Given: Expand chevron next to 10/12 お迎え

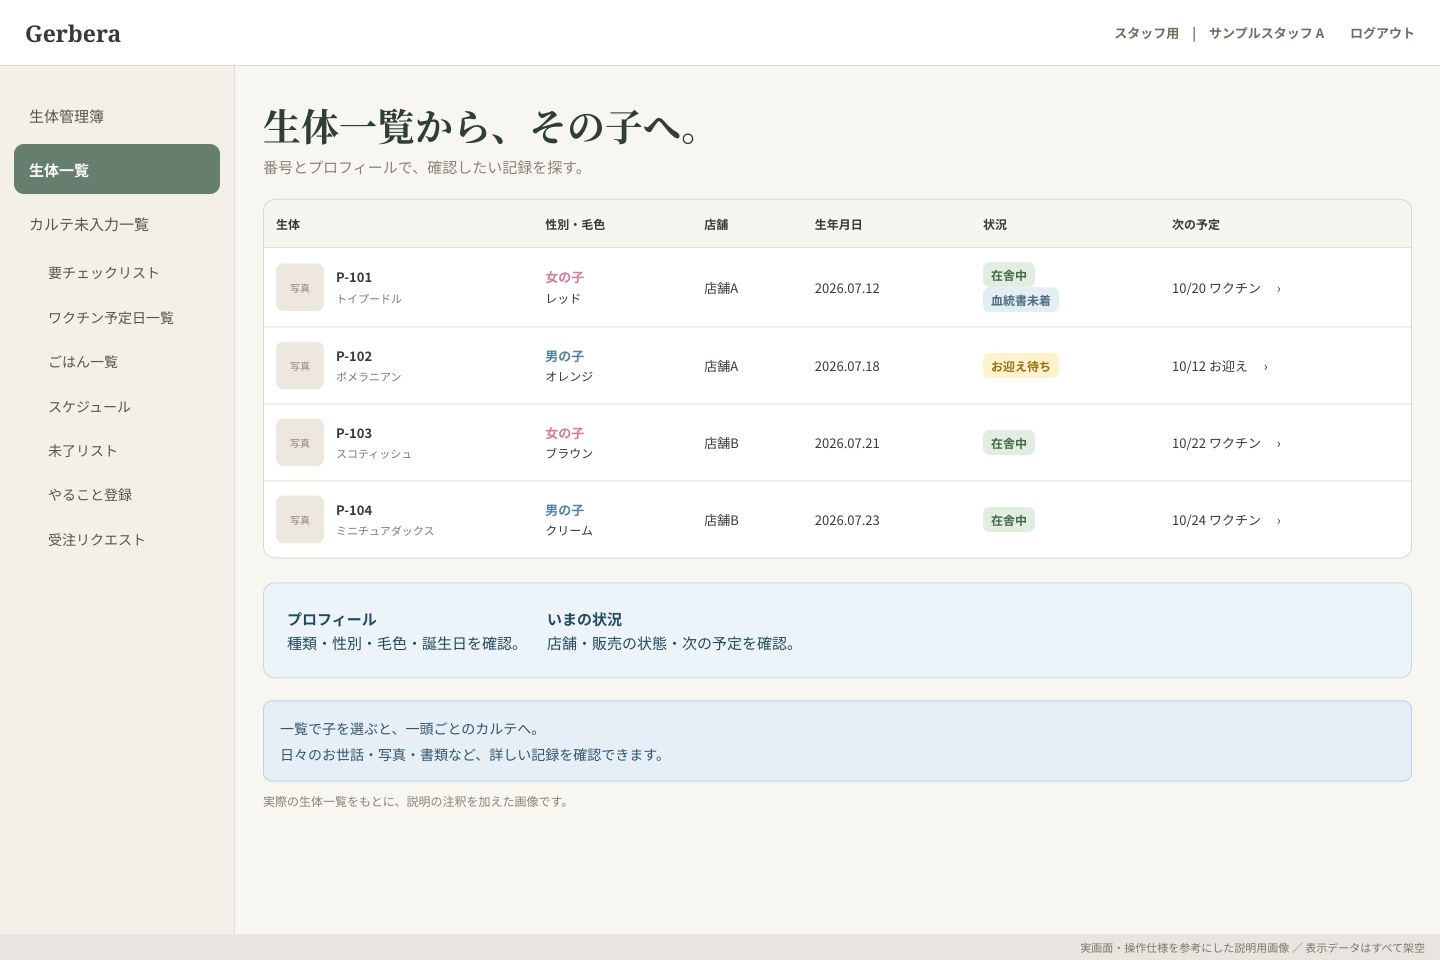Looking at the screenshot, I should coord(1266,367).
